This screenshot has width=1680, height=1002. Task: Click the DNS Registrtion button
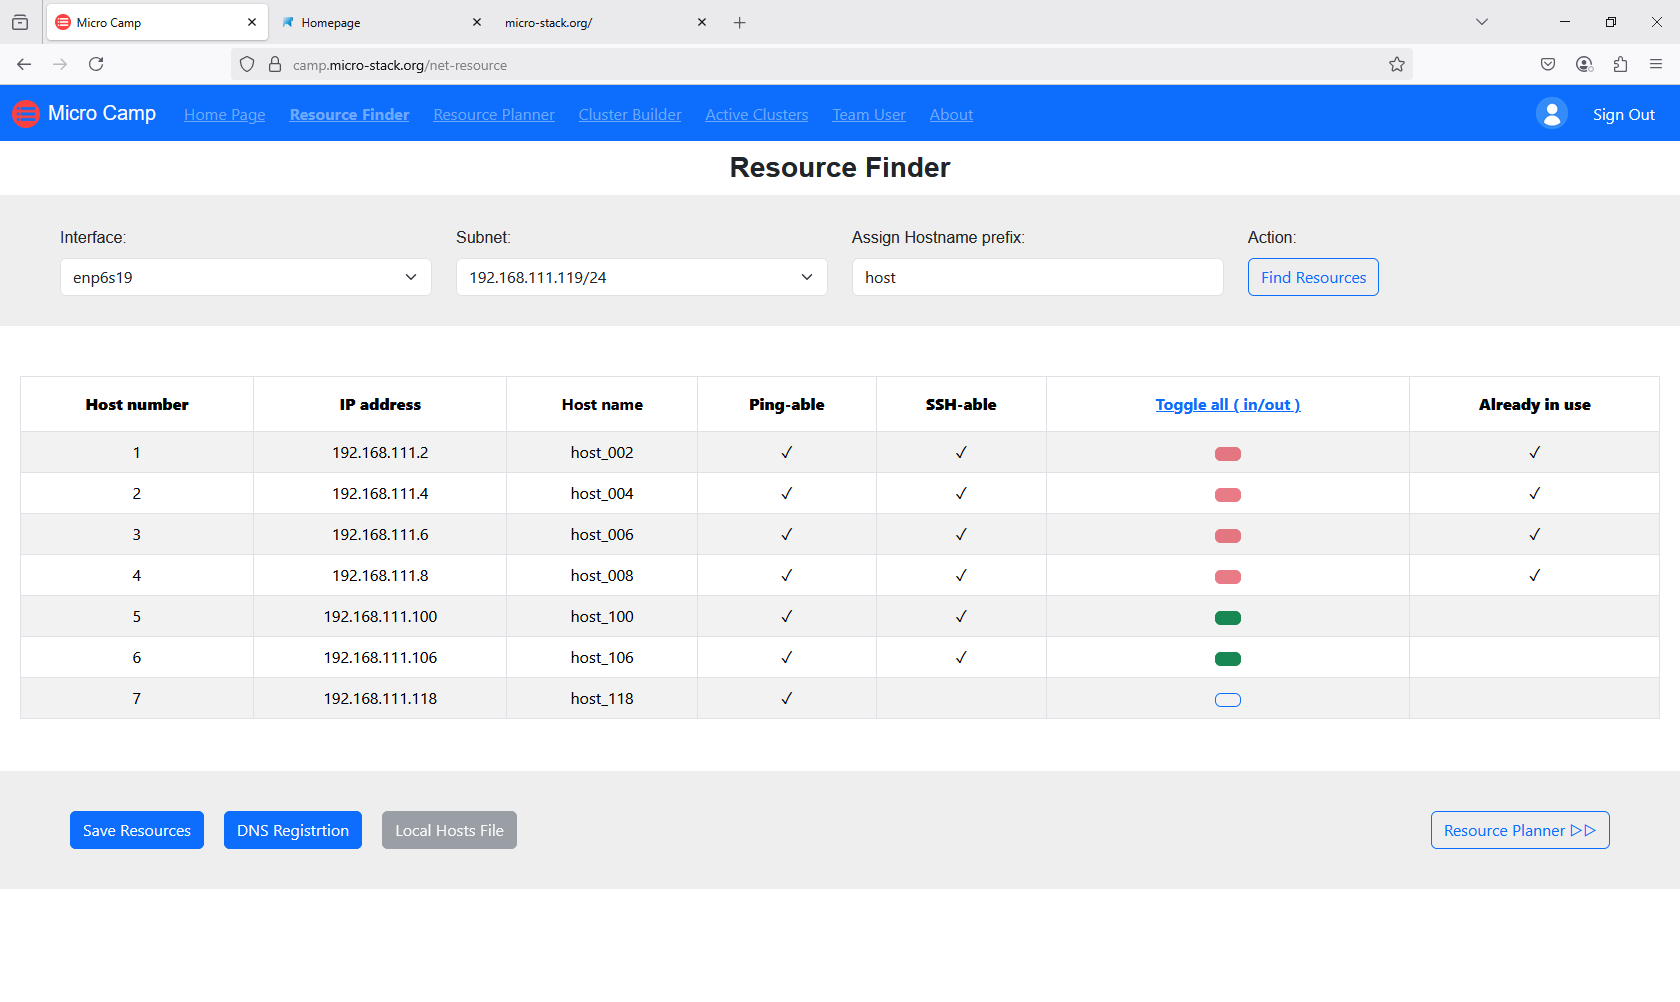pyautogui.click(x=293, y=830)
